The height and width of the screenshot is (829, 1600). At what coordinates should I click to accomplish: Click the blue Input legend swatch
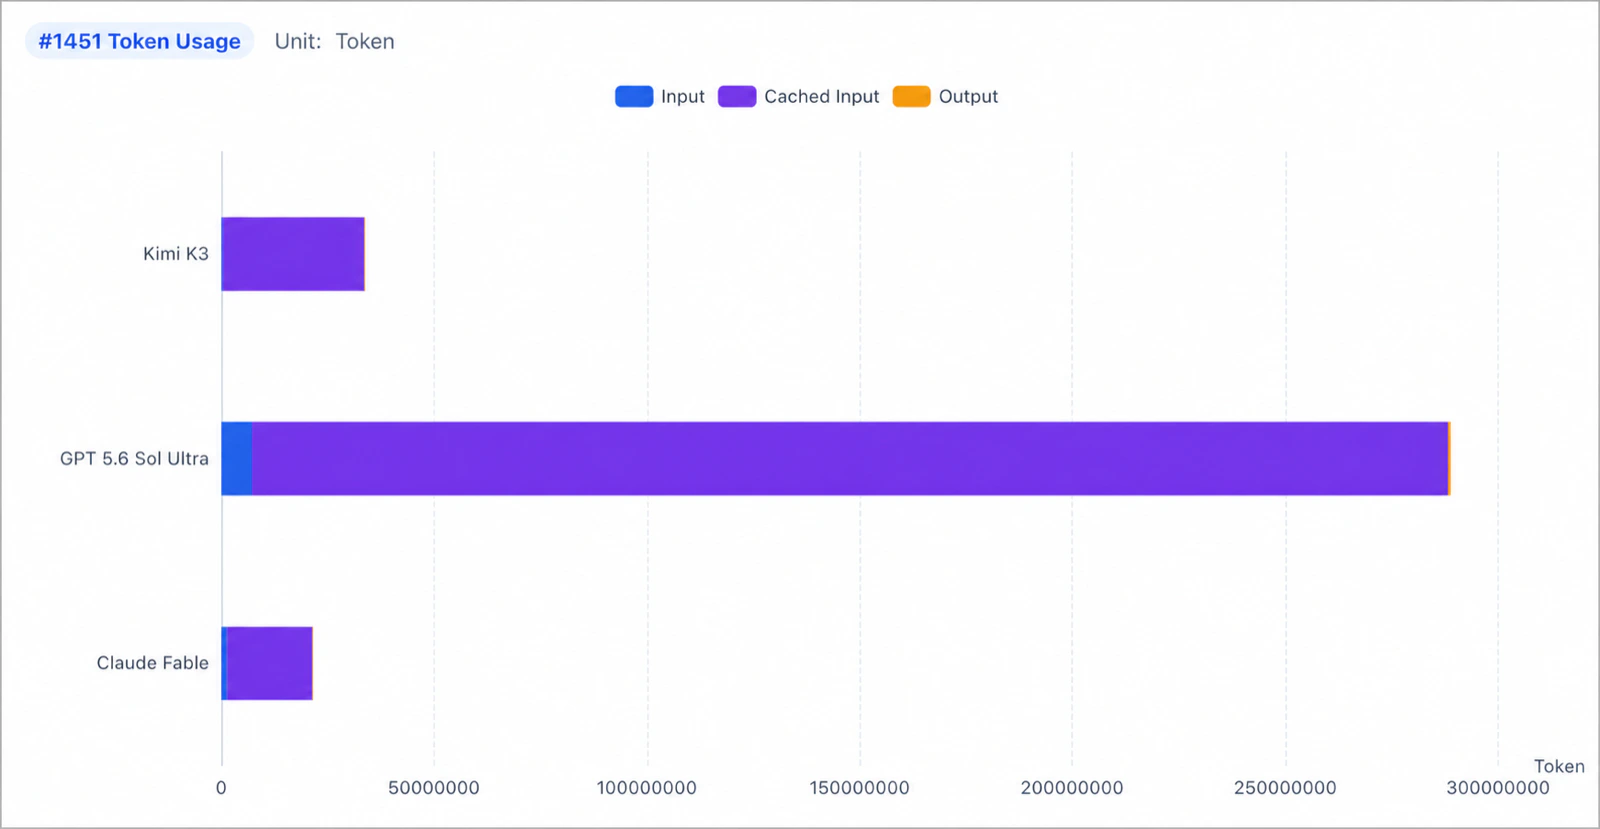point(634,96)
